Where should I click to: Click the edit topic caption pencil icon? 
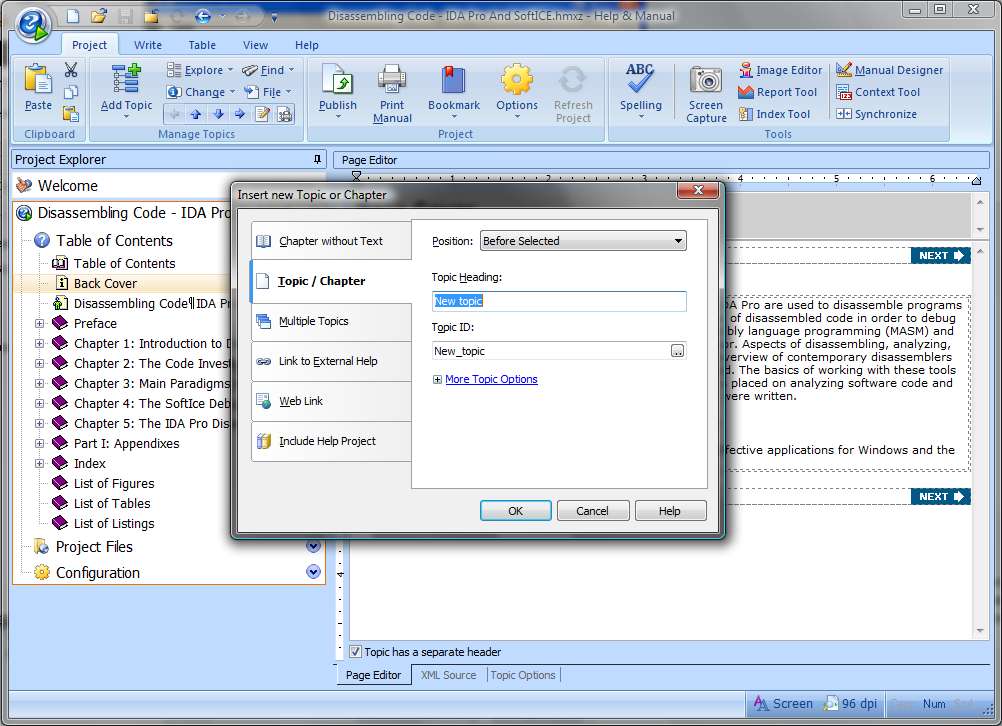pos(262,114)
